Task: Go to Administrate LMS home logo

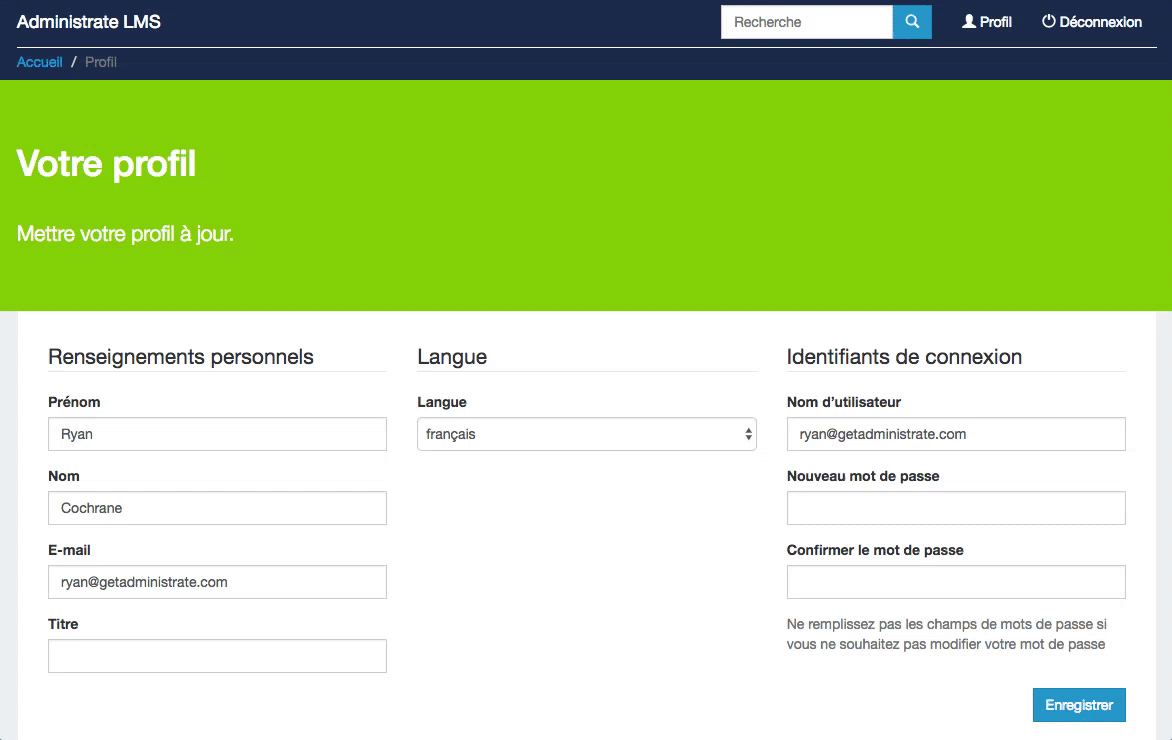Action: [88, 22]
